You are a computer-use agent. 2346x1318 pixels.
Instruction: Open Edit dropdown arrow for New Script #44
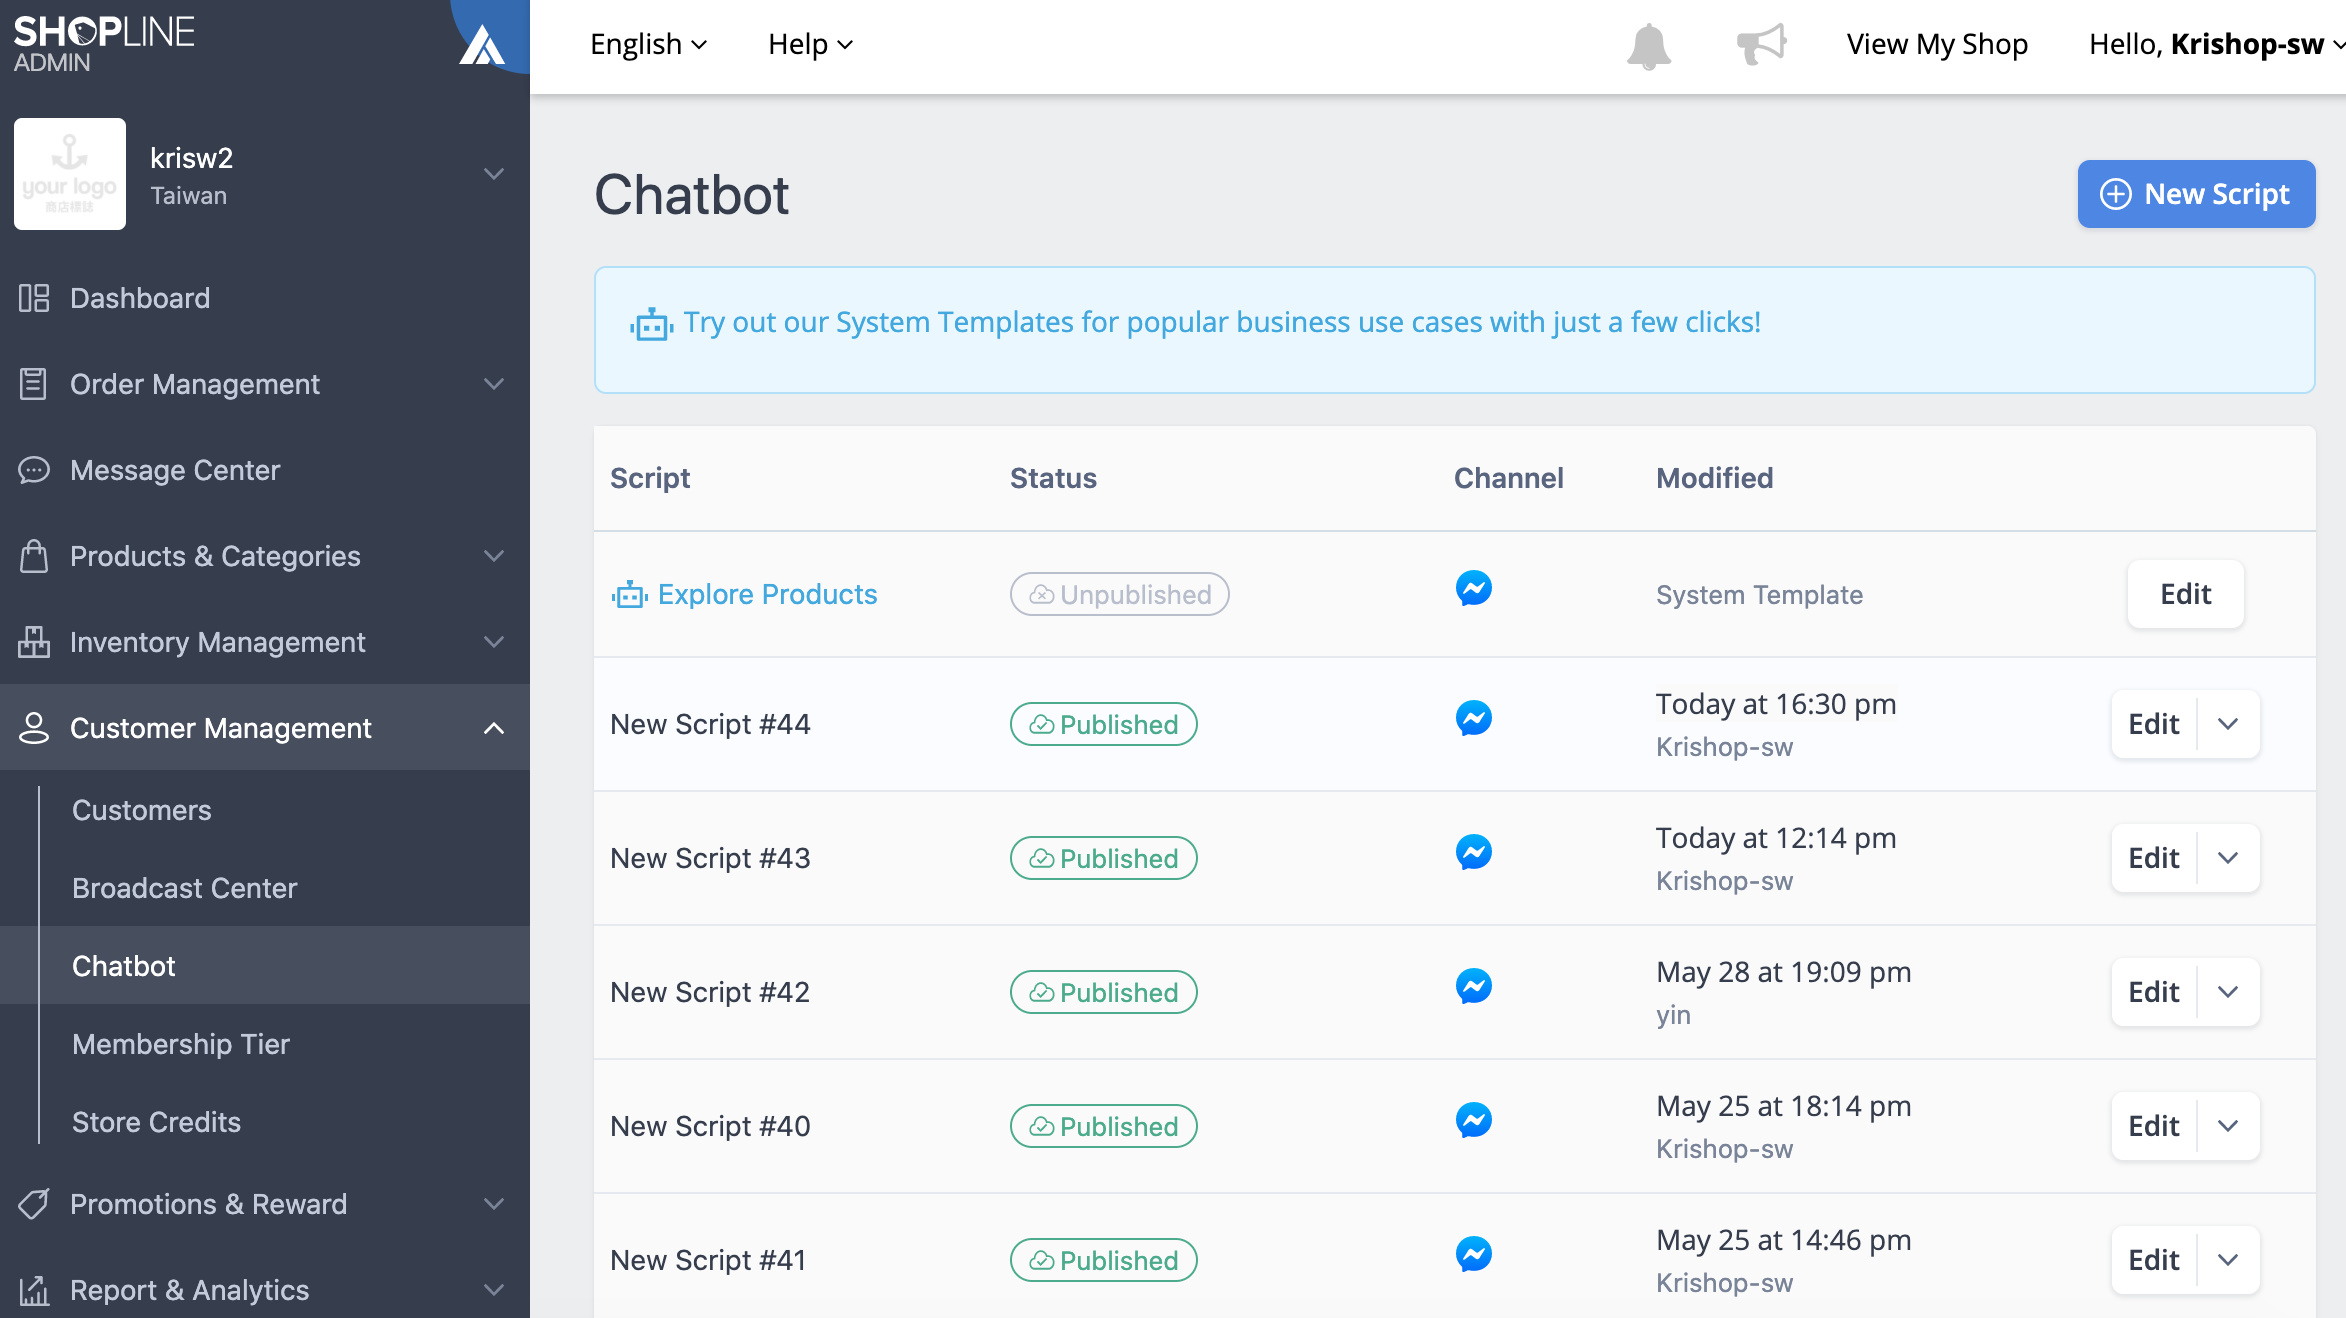(x=2228, y=724)
